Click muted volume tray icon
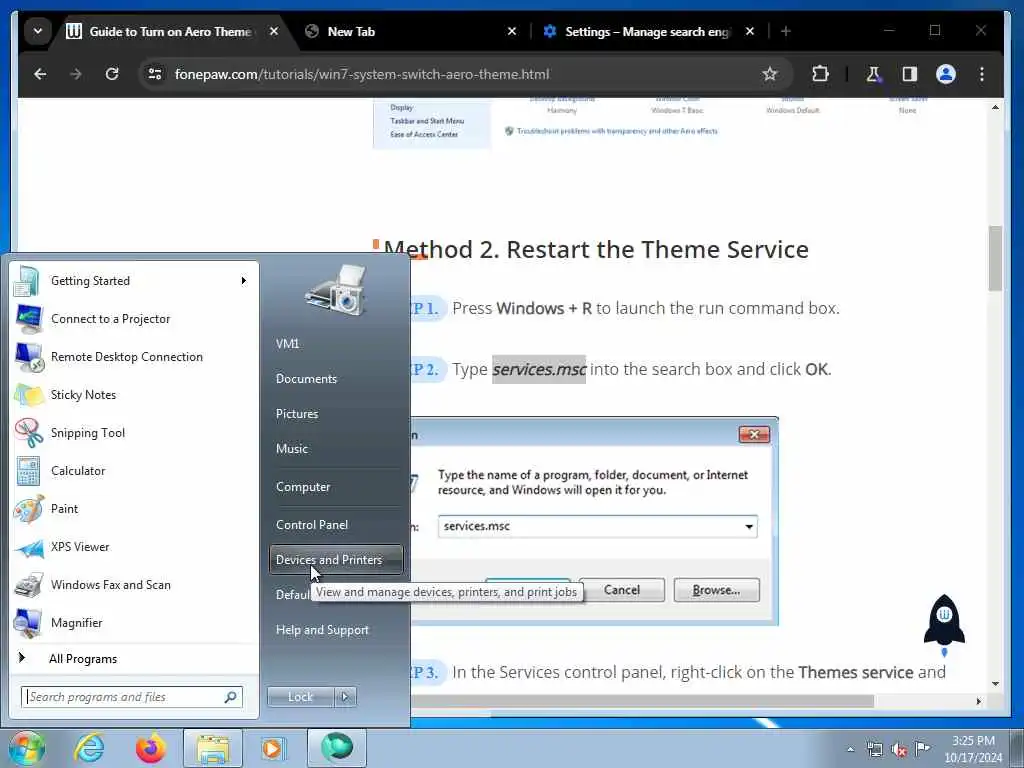The width and height of the screenshot is (1024, 768). tap(899, 750)
